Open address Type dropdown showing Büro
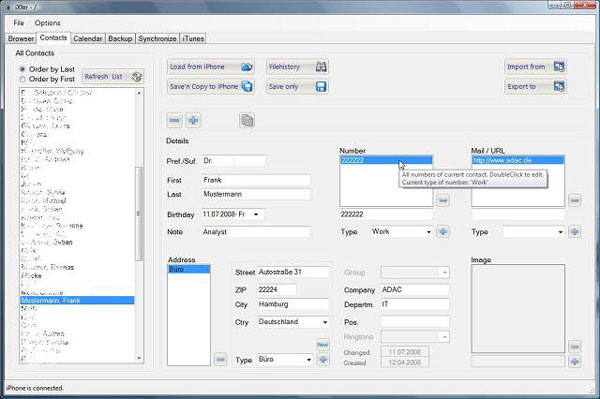Viewport: 600px width, 399px height. [309, 360]
